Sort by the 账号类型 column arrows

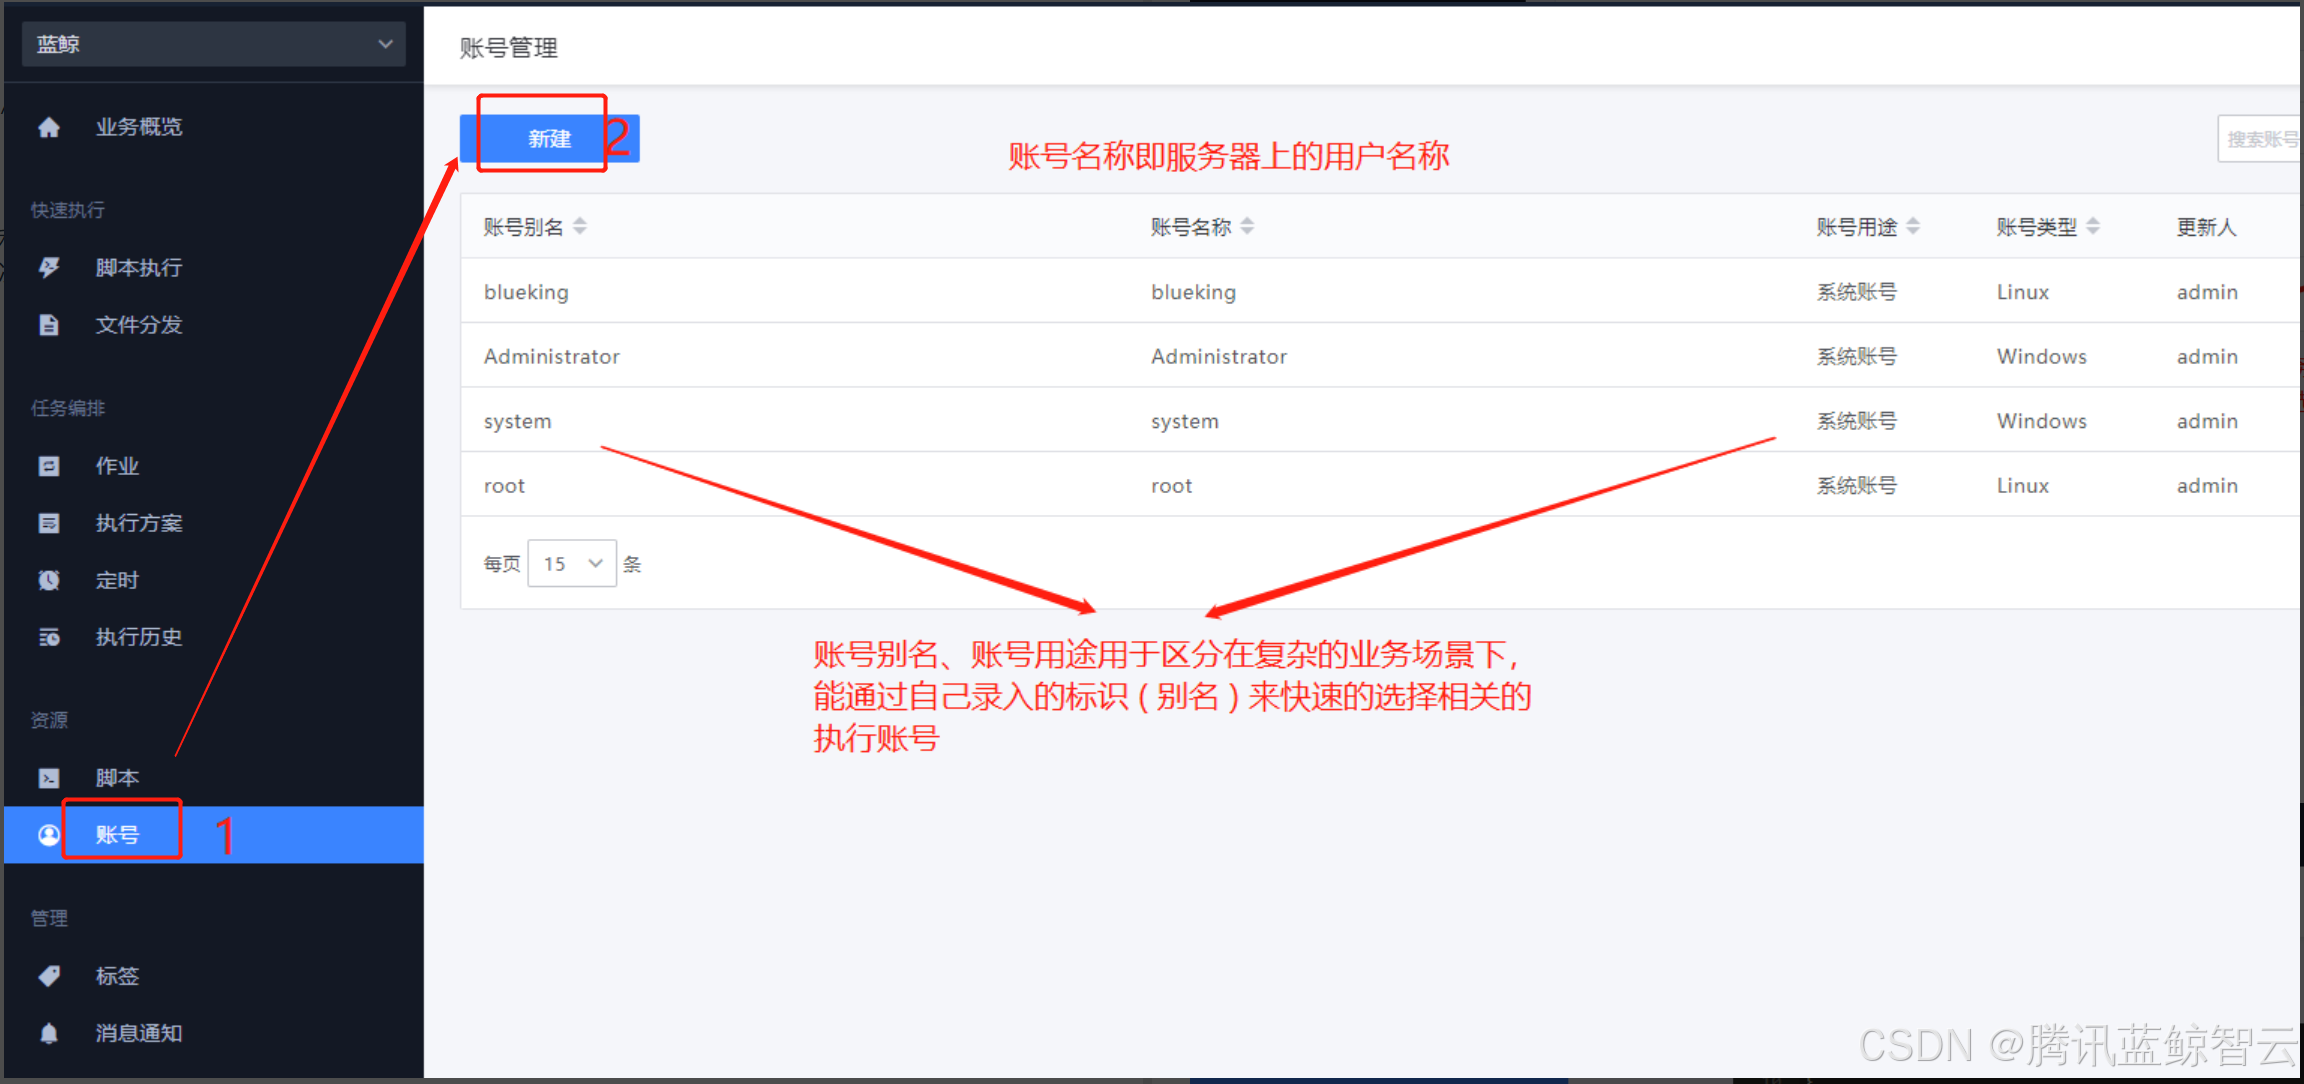(x=2093, y=227)
